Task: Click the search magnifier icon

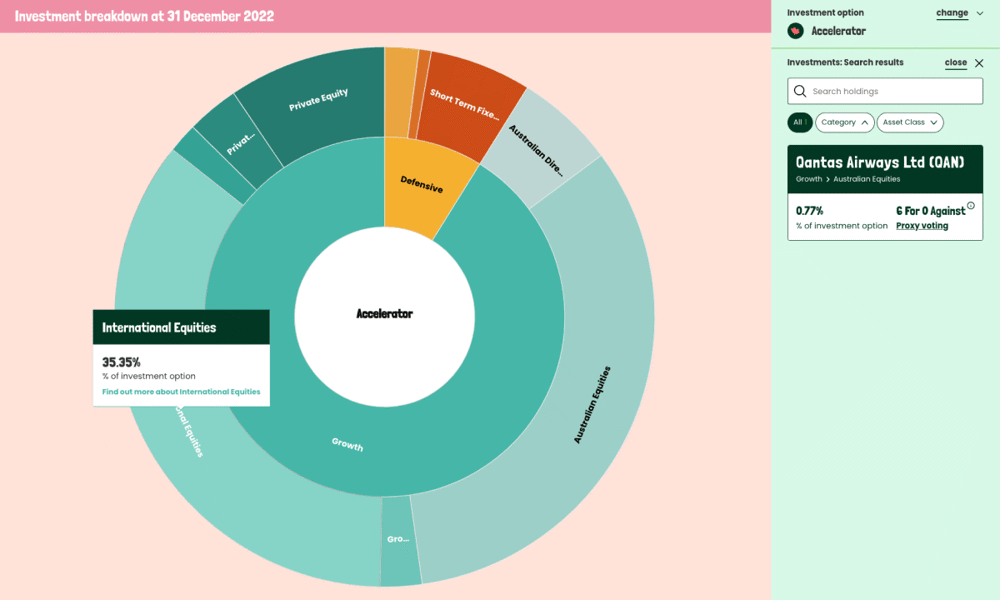Action: click(x=800, y=91)
